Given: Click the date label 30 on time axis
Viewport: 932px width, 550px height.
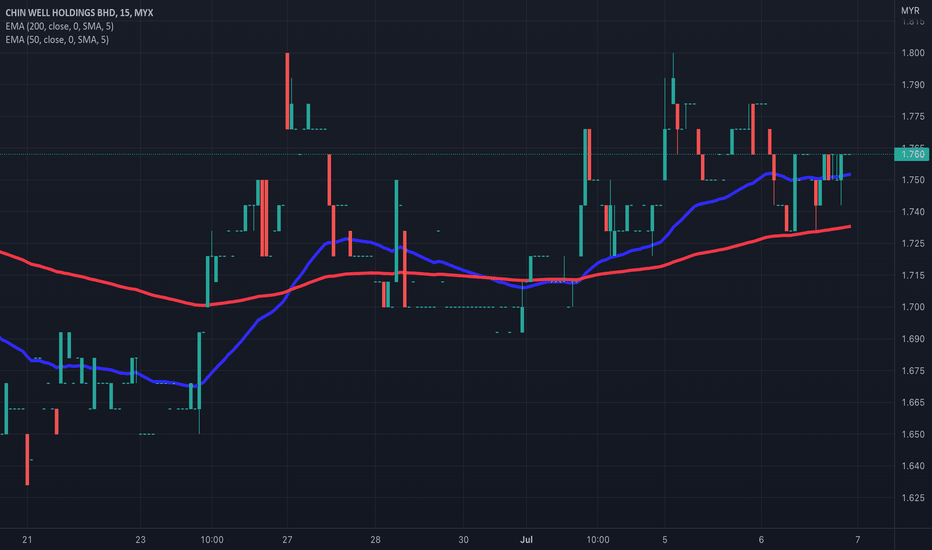Looking at the screenshot, I should 463,540.
